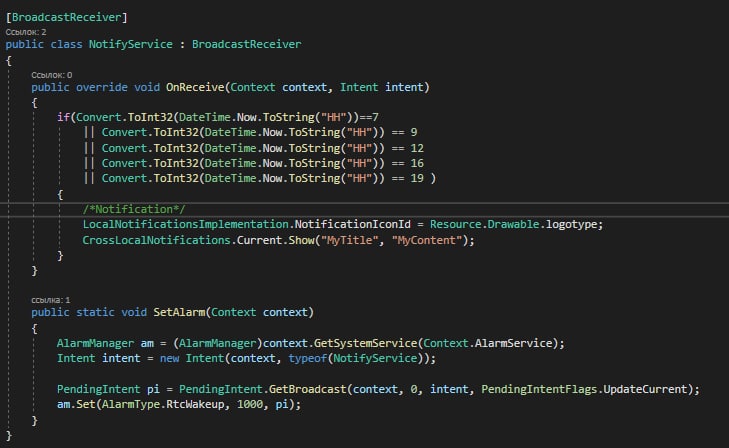Click the AlarmService constant
Viewport: 729px width, 448px height.
tap(514, 343)
